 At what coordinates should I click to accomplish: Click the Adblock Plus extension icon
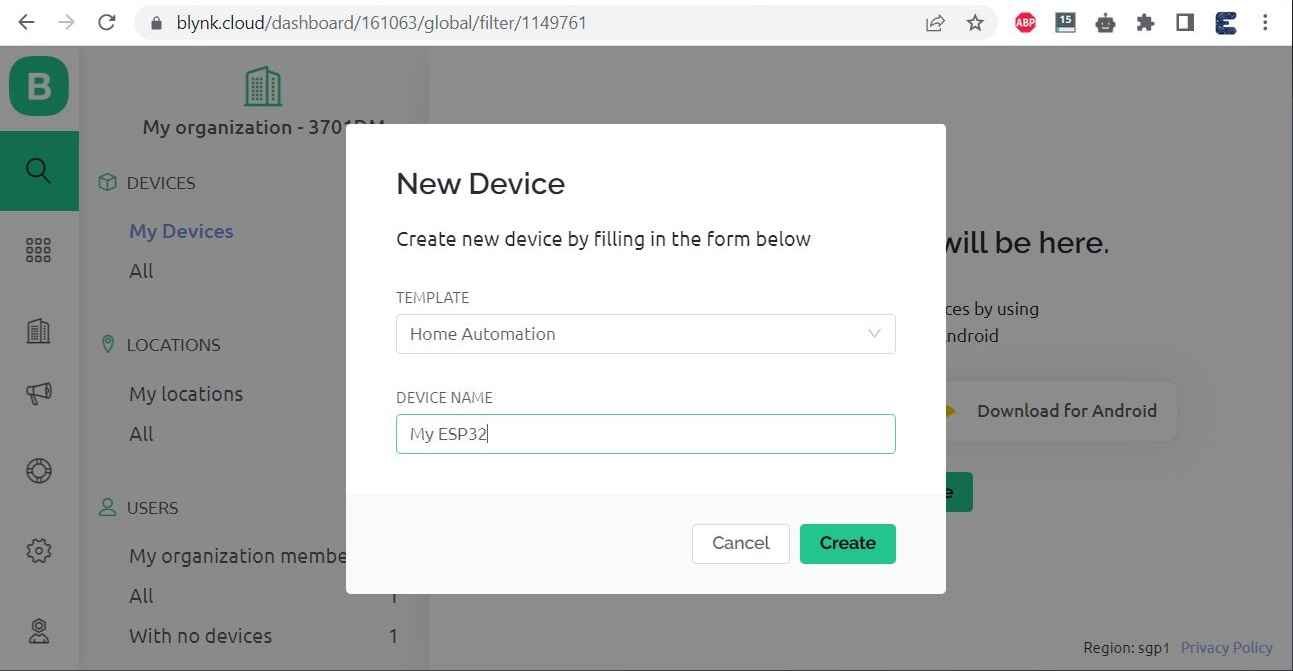[1025, 22]
